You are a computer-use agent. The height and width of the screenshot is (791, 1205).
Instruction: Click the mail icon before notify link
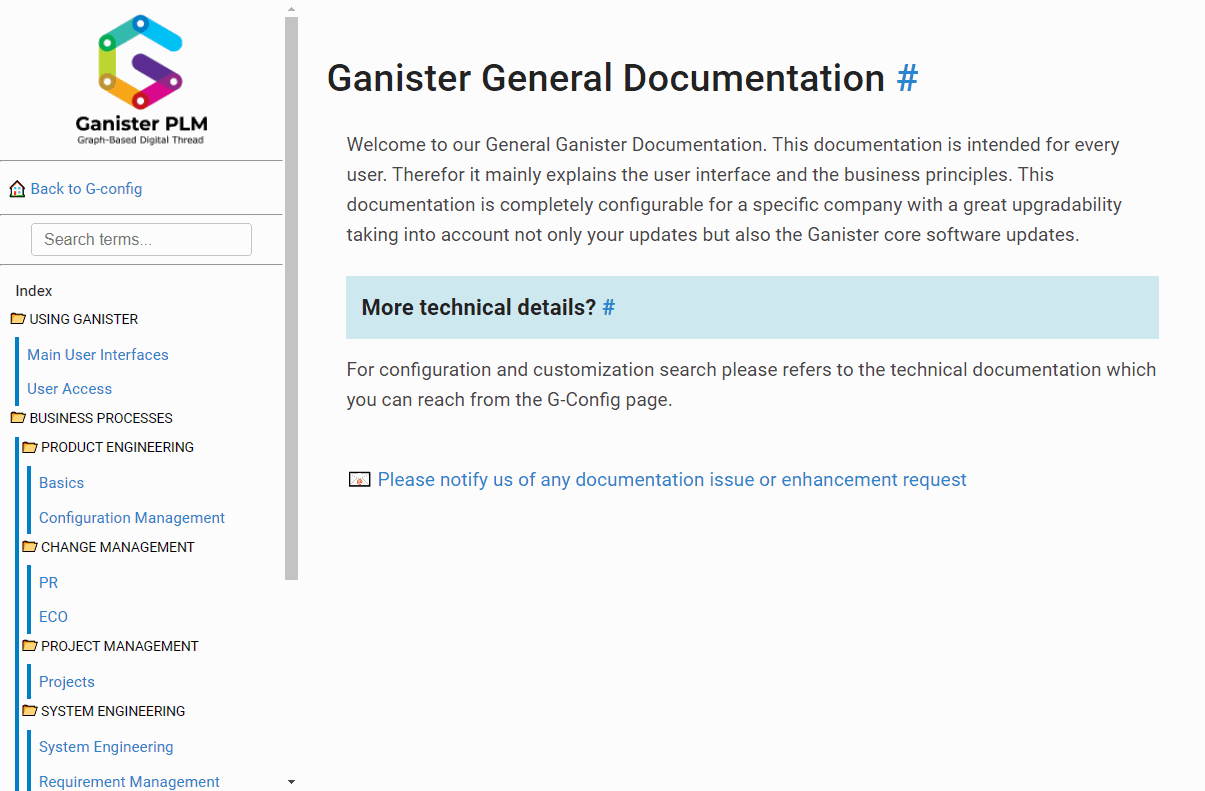(x=360, y=480)
